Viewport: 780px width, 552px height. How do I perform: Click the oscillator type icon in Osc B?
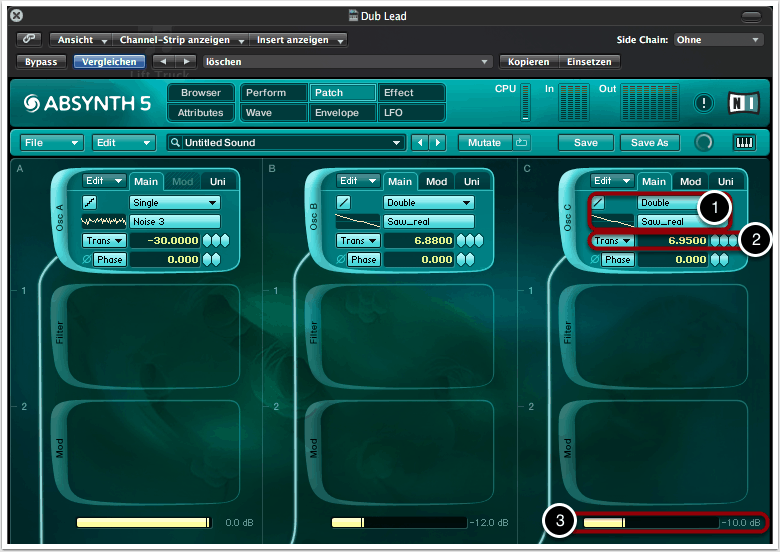click(344, 202)
